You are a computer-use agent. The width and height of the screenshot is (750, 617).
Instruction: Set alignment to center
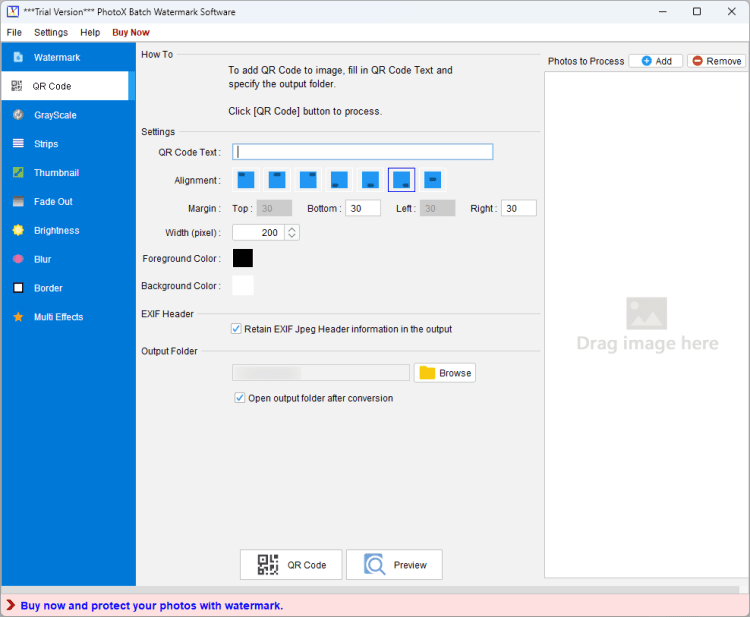click(432, 180)
